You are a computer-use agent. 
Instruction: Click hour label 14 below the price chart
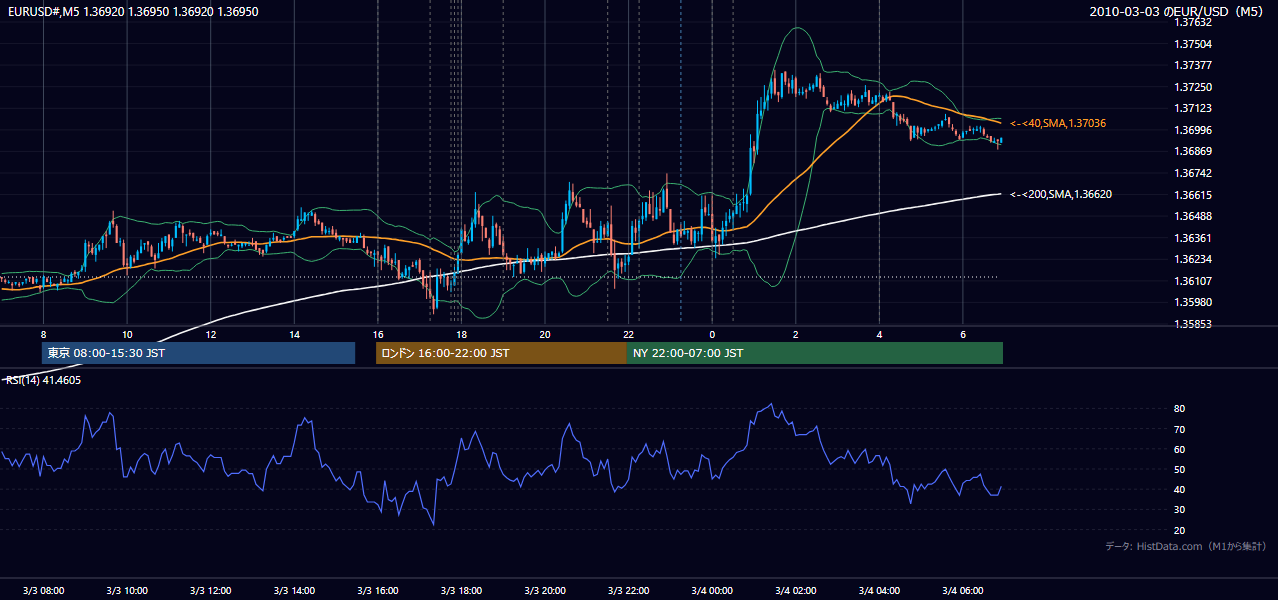[294, 334]
